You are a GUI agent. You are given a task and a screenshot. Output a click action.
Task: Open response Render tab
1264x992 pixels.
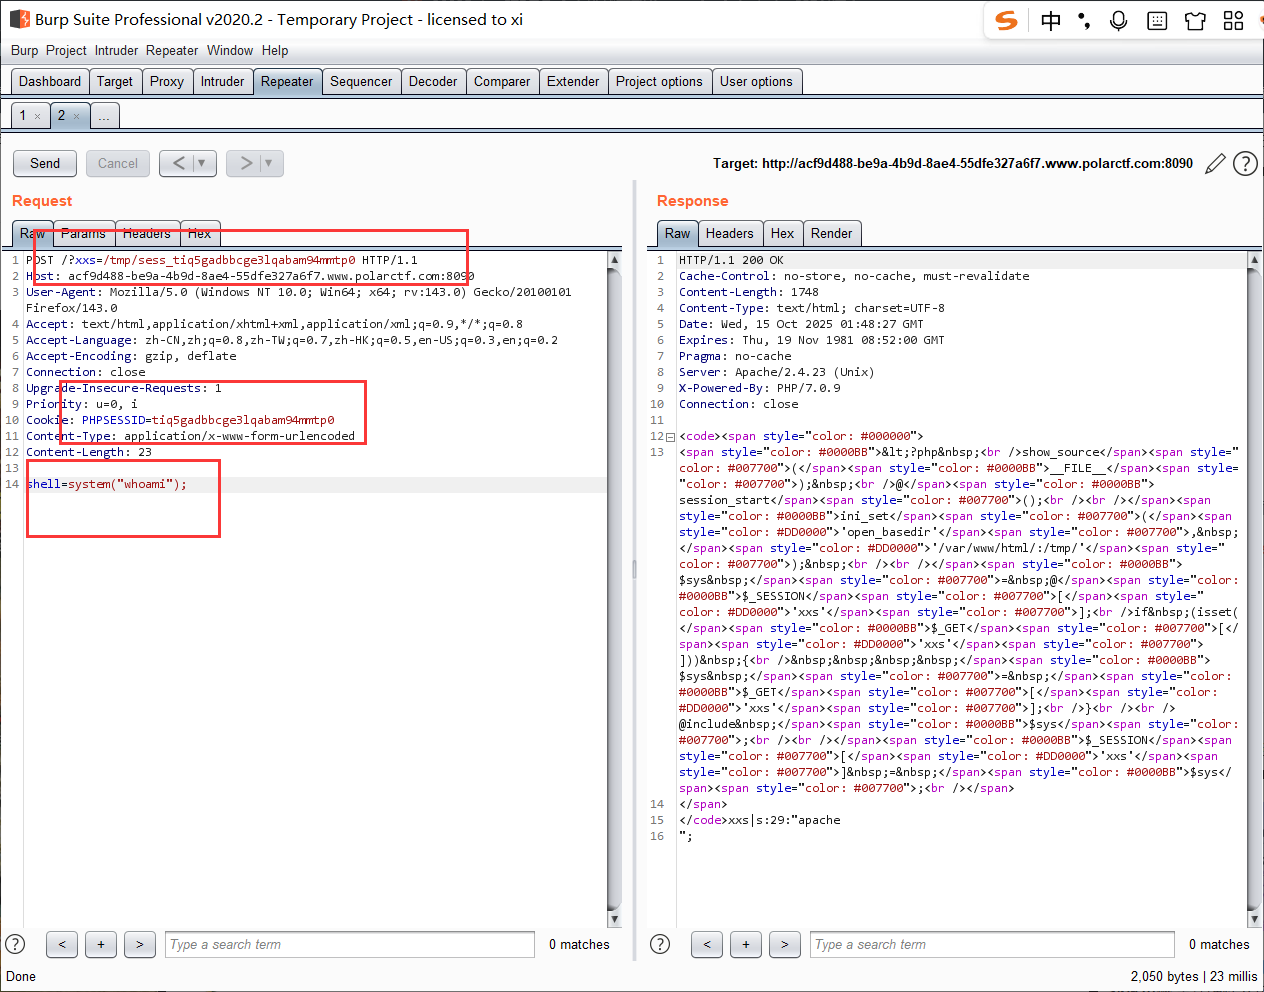pos(832,233)
